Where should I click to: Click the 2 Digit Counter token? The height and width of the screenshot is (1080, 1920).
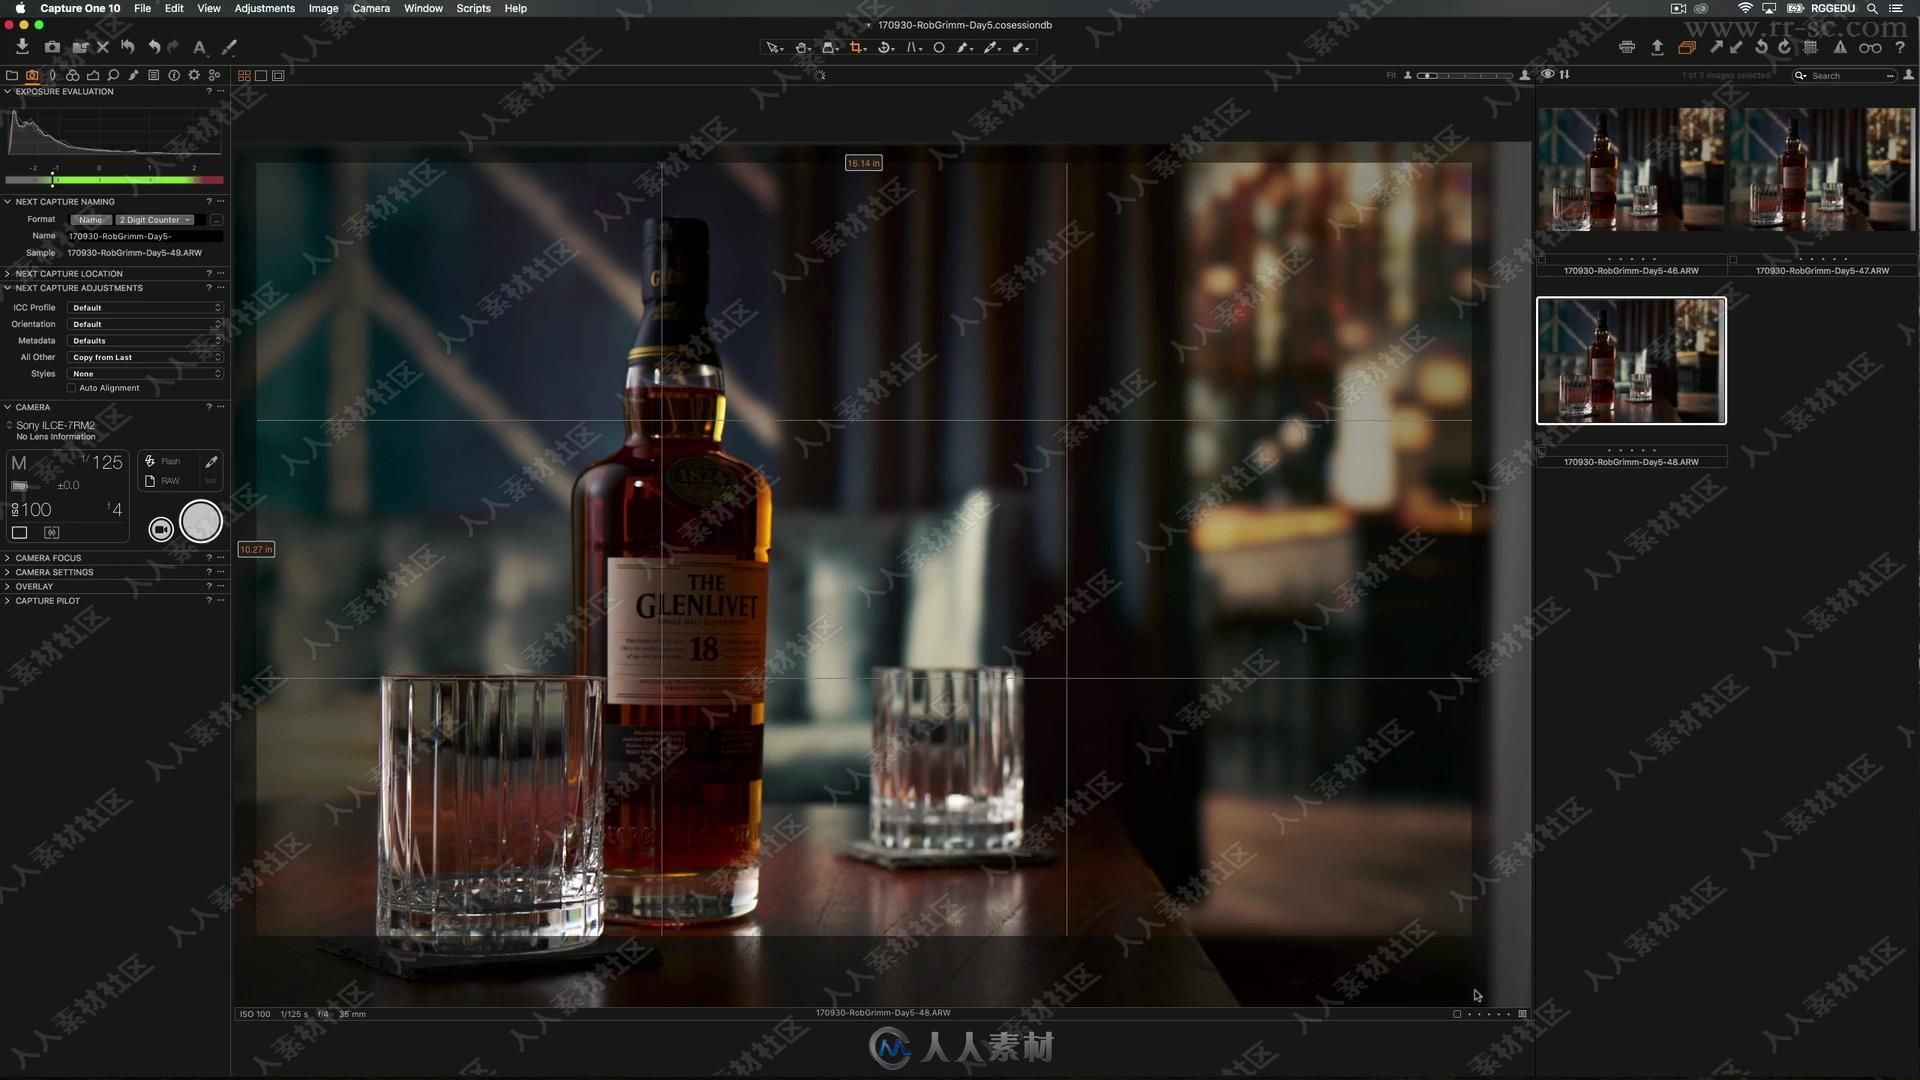pos(154,220)
